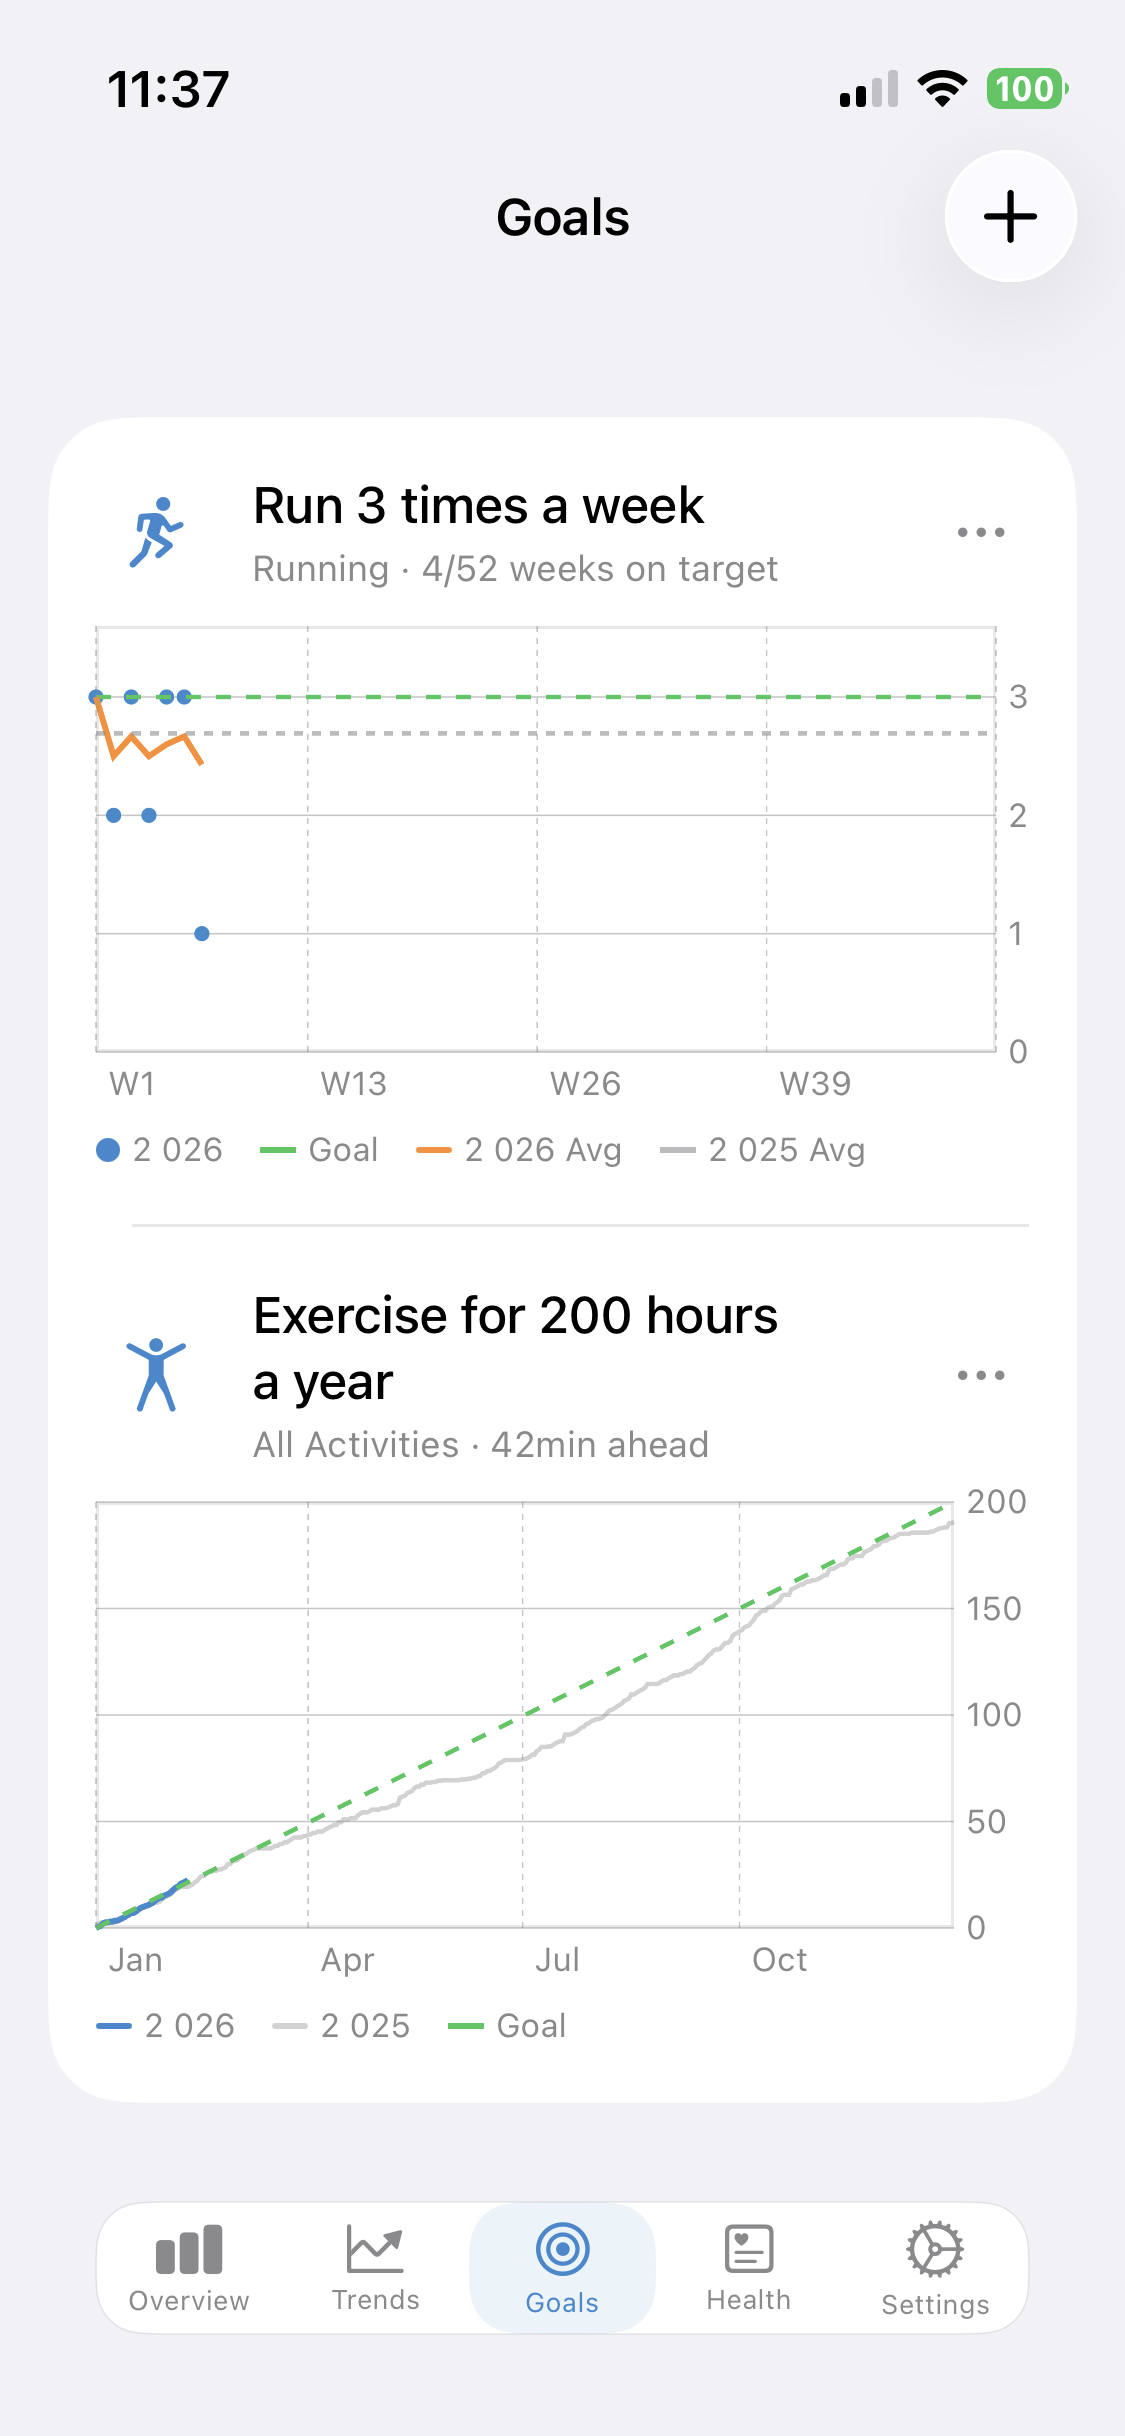Open options menu for Exercise 200 hours goal
The height and width of the screenshot is (2436, 1125).
click(981, 1375)
